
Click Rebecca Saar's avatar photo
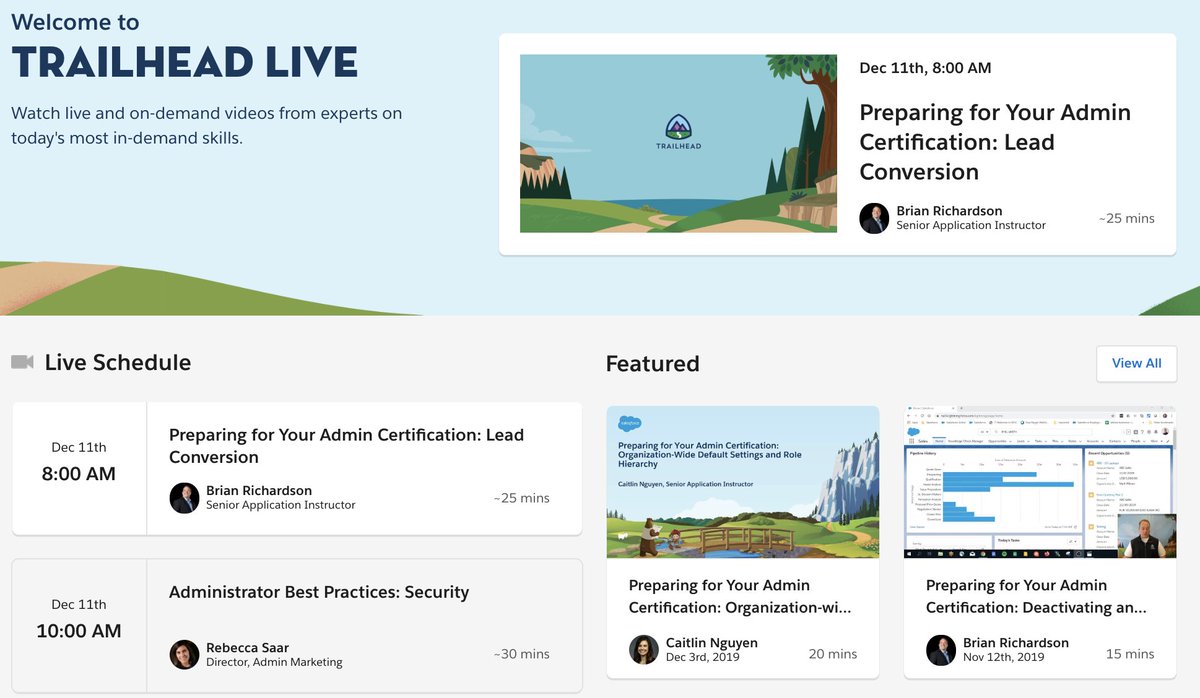tap(185, 656)
